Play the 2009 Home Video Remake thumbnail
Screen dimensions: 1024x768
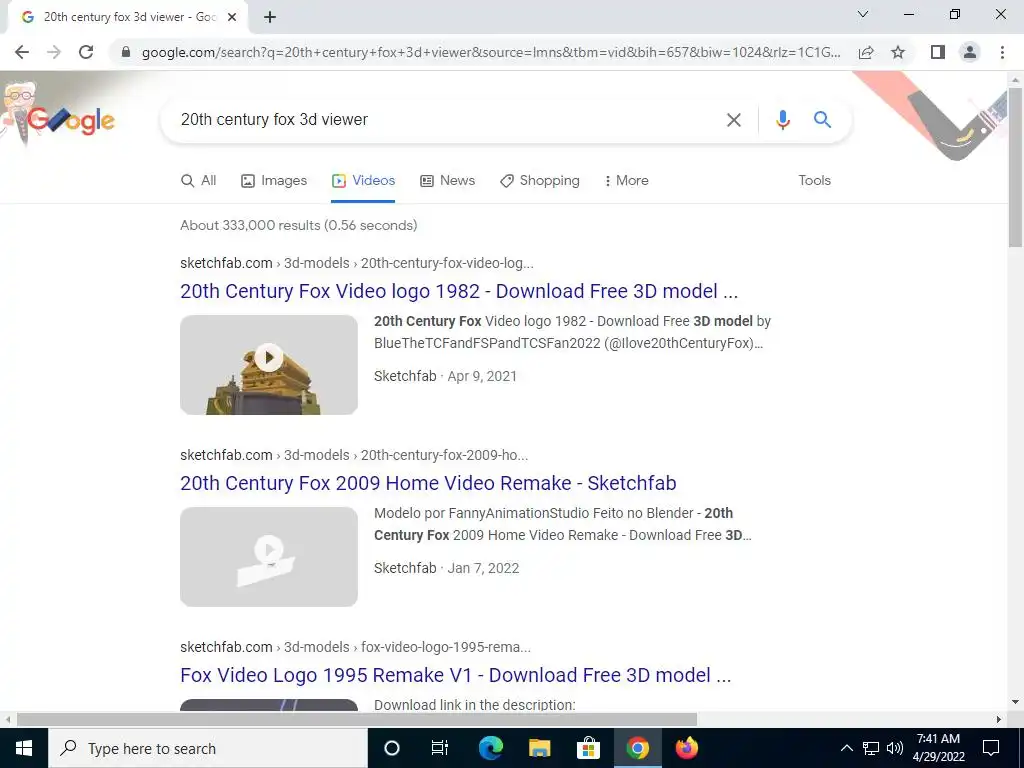269,556
